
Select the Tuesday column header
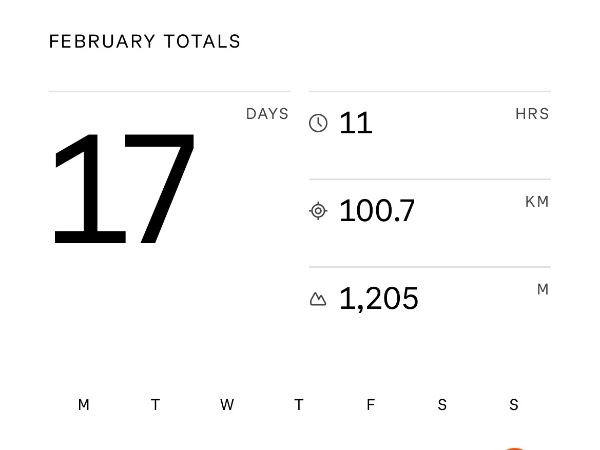click(x=155, y=405)
